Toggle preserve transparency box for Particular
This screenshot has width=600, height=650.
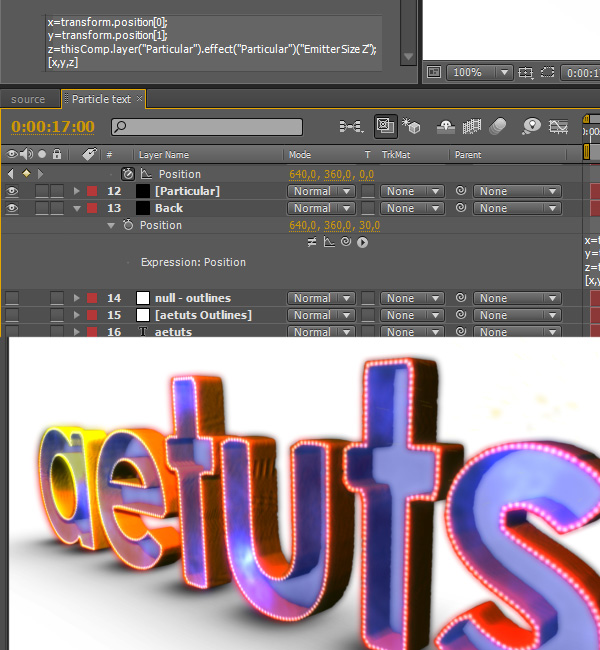point(368,191)
